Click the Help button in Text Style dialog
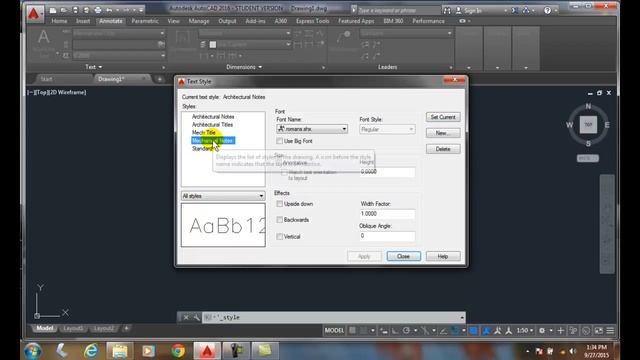Image resolution: width=640 pixels, height=360 pixels. pos(443,256)
